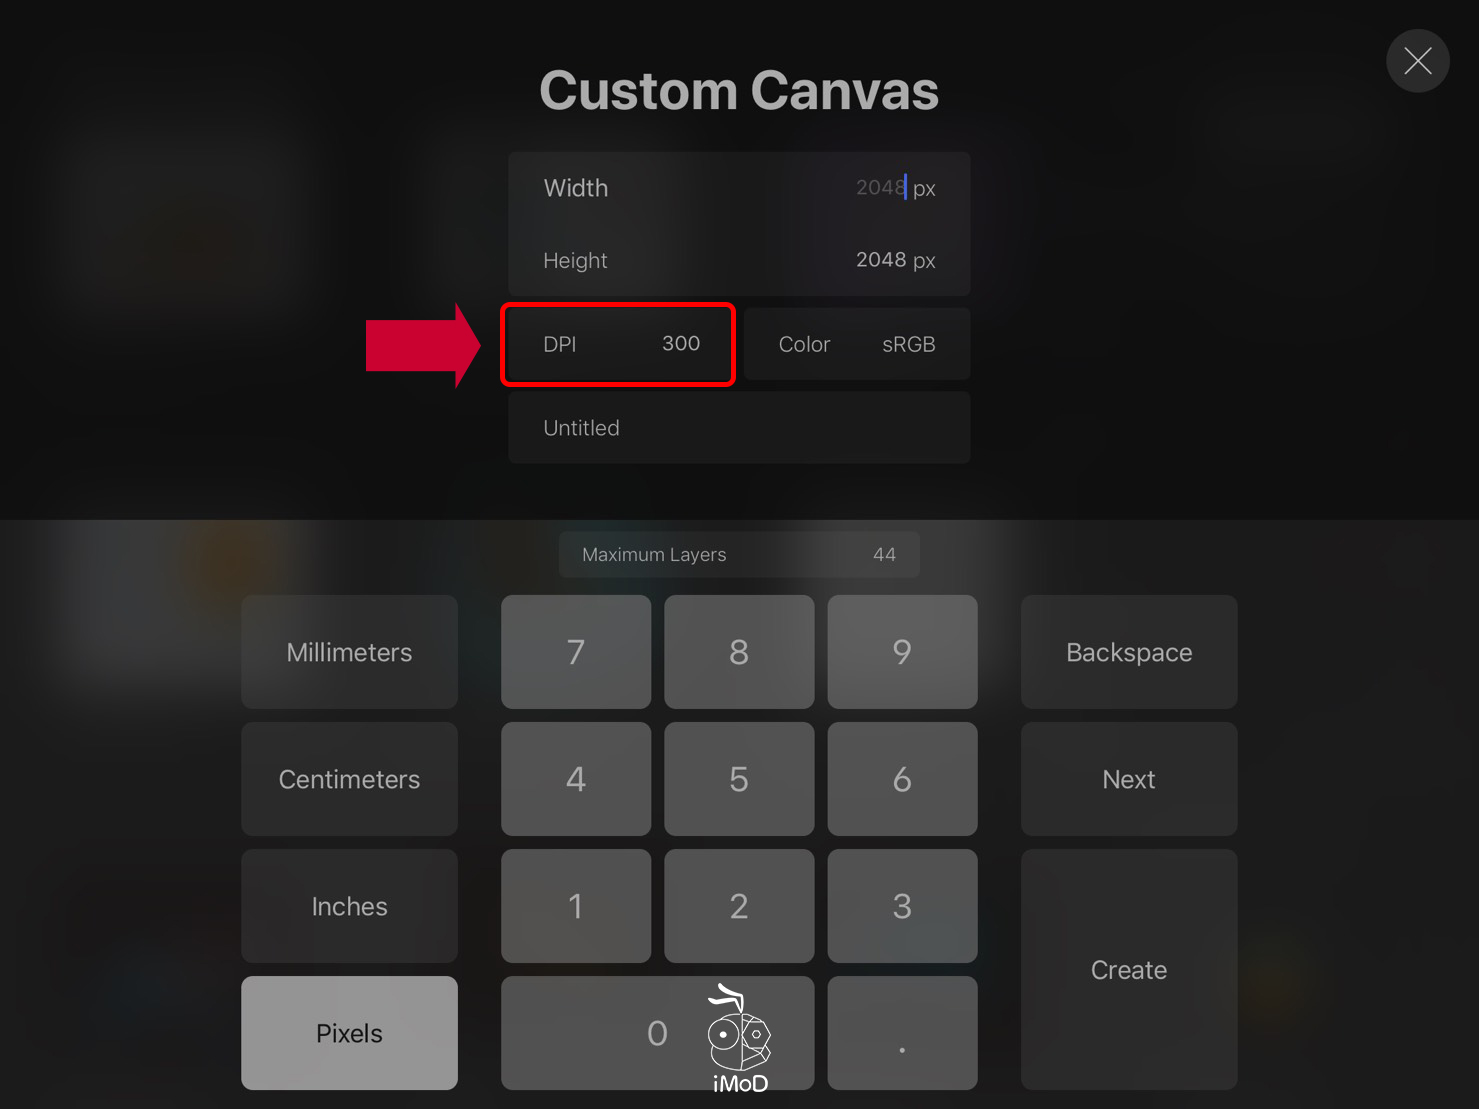Click Create to make the canvas
This screenshot has width=1479, height=1109.
(1129, 970)
